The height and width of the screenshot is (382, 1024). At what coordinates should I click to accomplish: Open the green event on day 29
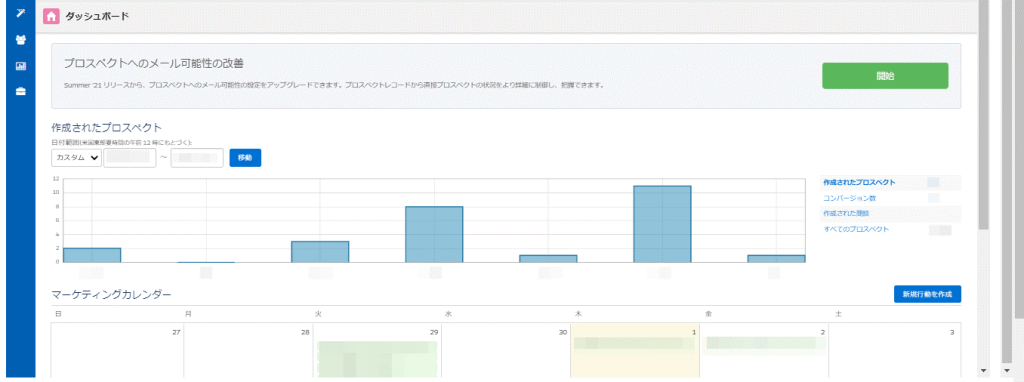pos(376,358)
